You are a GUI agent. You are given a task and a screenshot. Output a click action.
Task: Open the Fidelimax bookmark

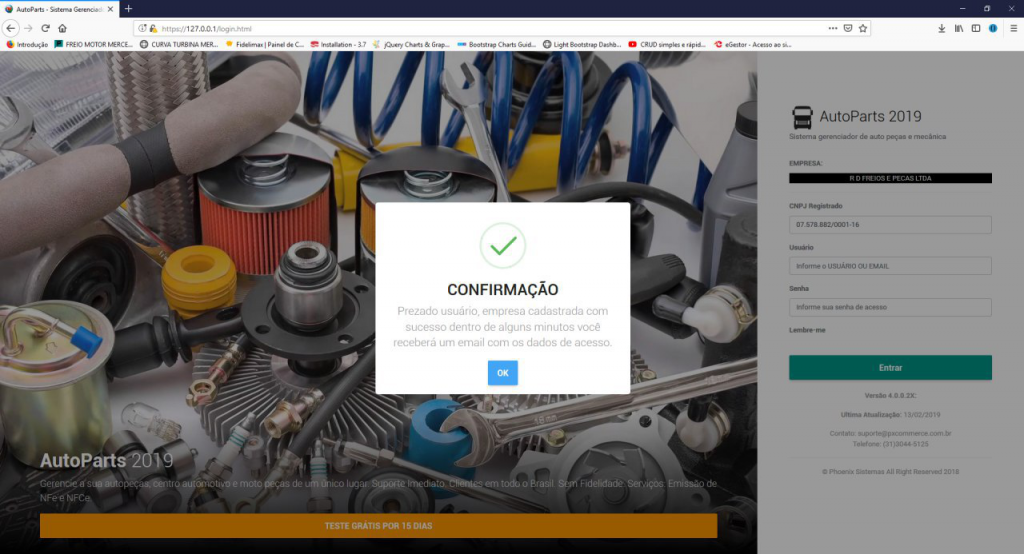click(264, 44)
